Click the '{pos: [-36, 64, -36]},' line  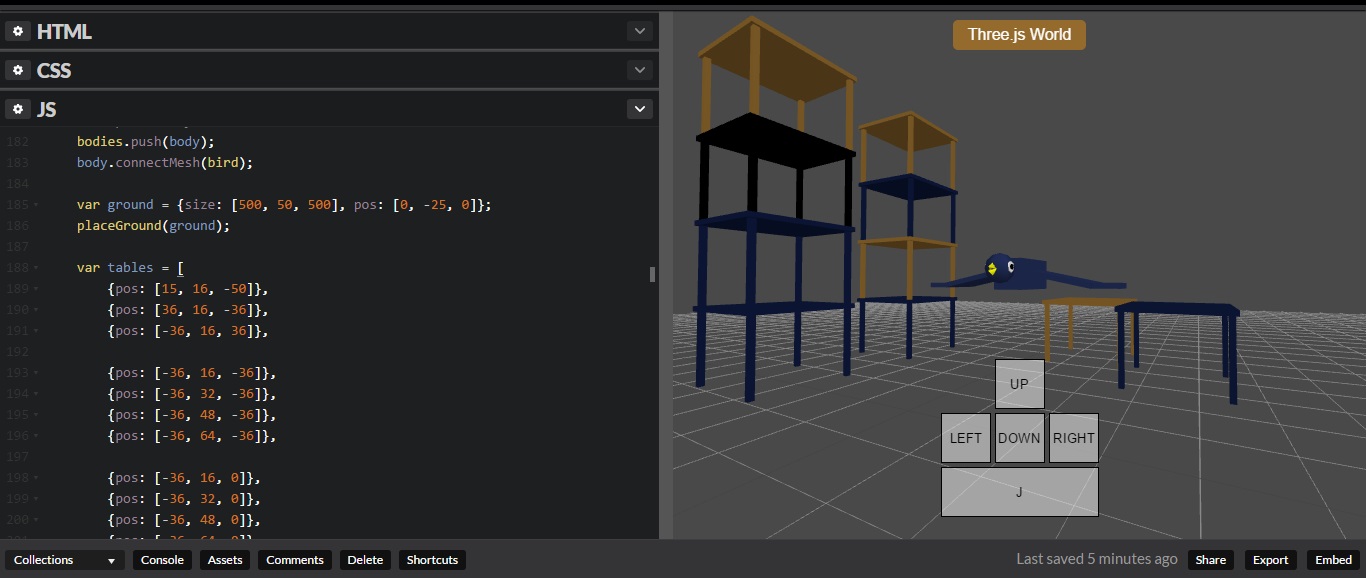coord(192,436)
